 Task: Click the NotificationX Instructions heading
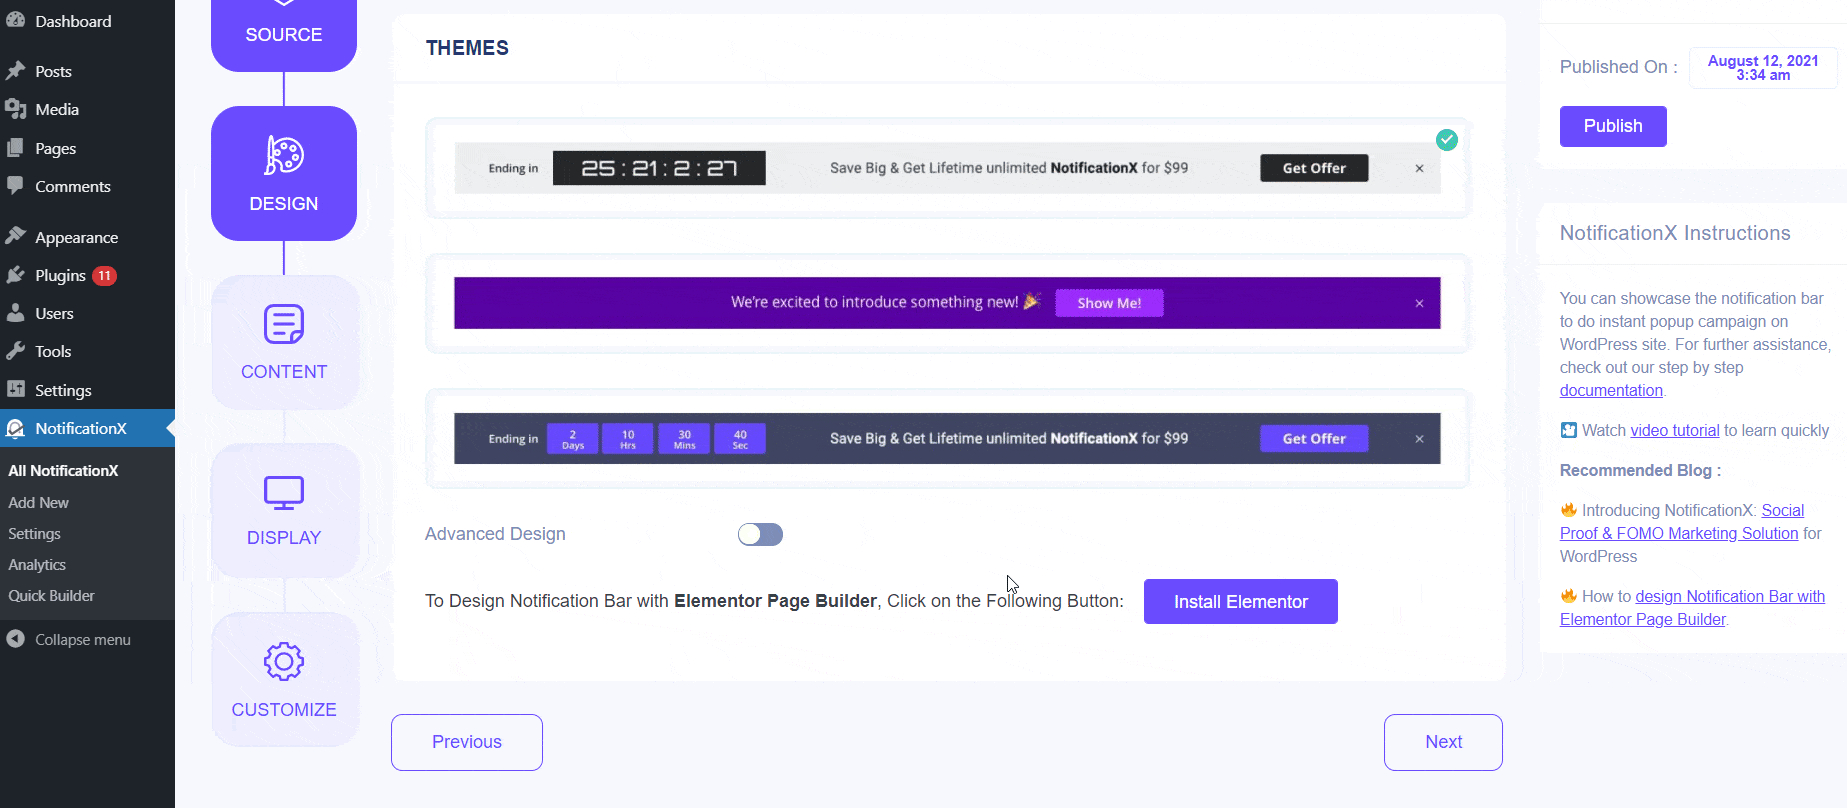click(1675, 233)
